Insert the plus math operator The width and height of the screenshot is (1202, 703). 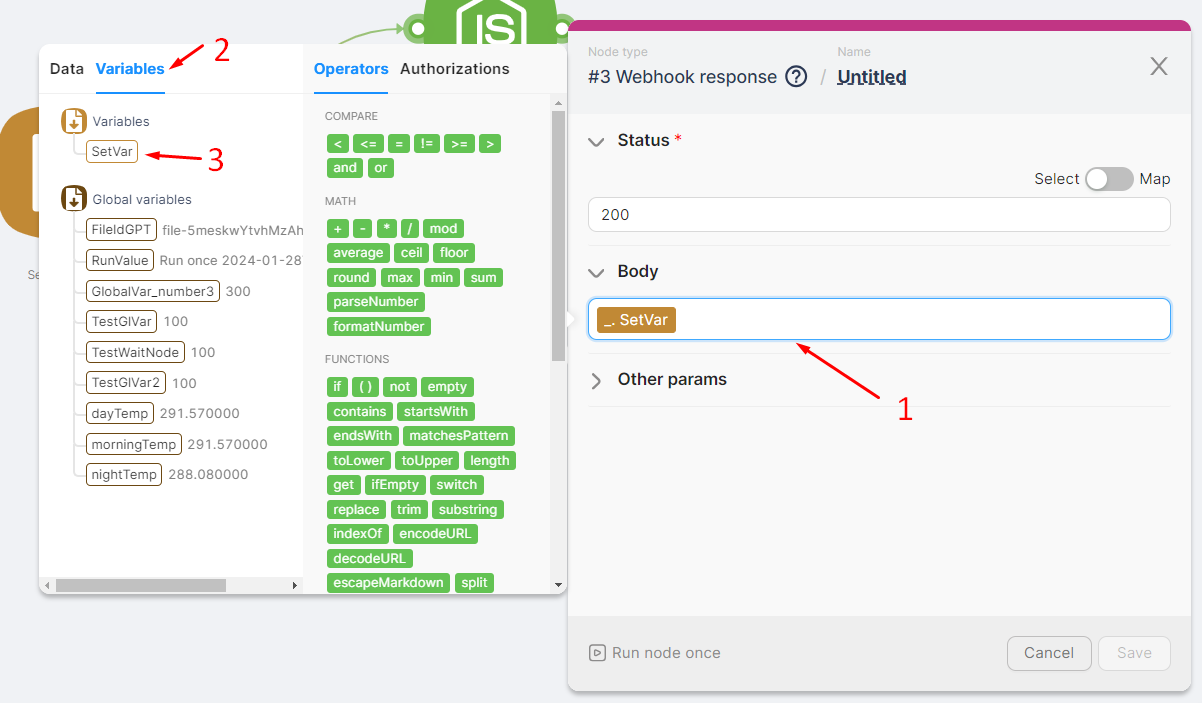pos(338,229)
